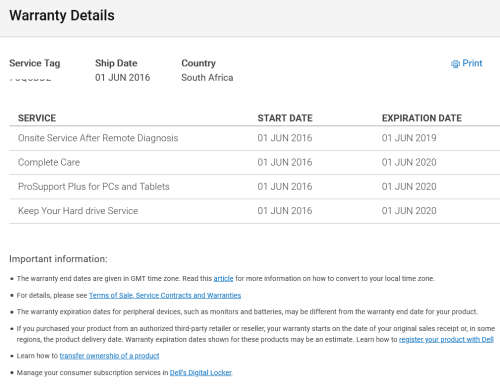Select the Complete Care service row
Screen dimensions: 500x387
point(254,162)
